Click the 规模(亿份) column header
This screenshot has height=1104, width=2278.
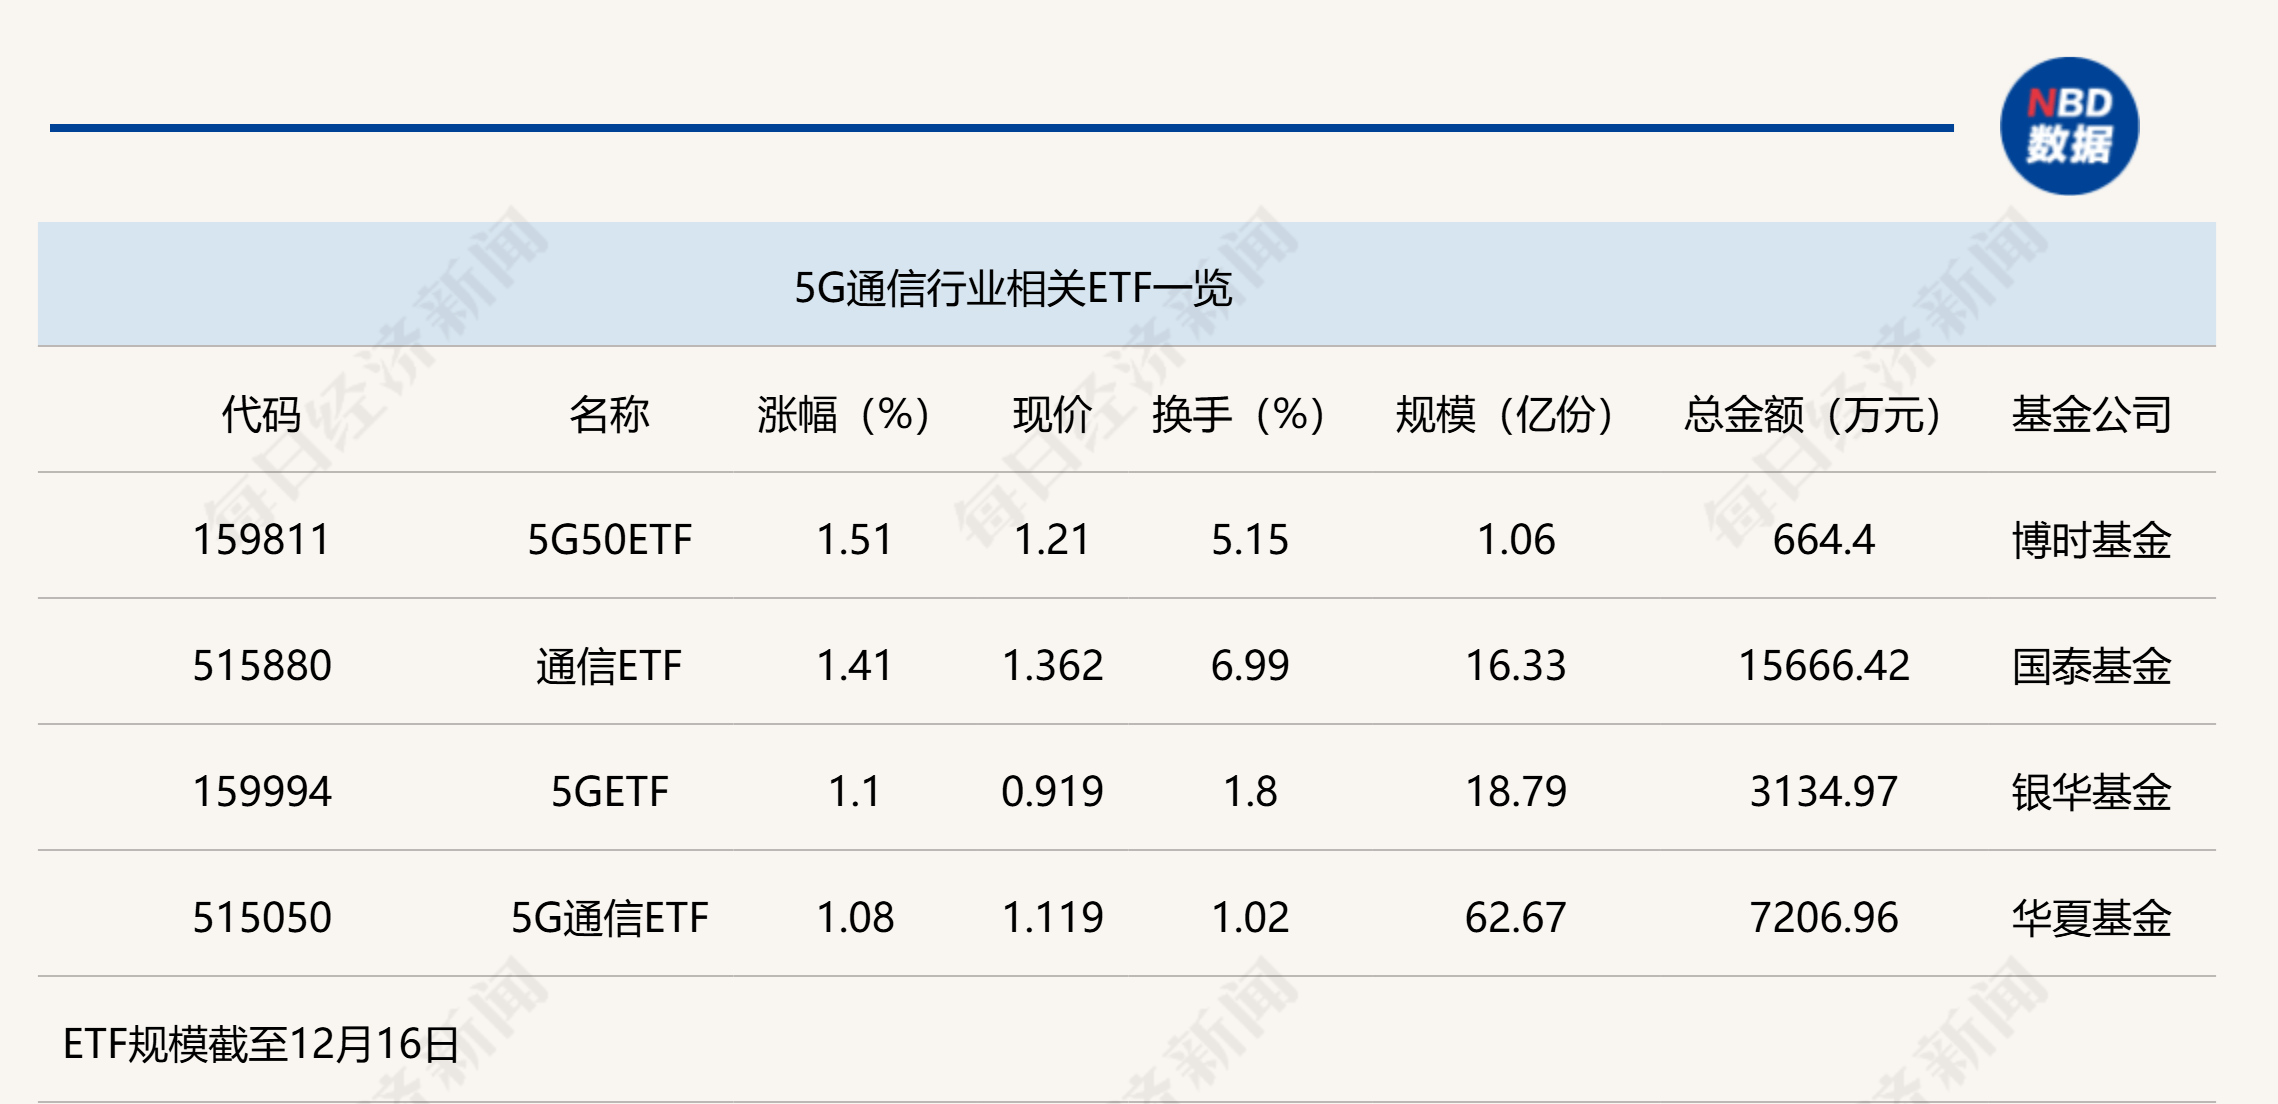pos(1505,414)
